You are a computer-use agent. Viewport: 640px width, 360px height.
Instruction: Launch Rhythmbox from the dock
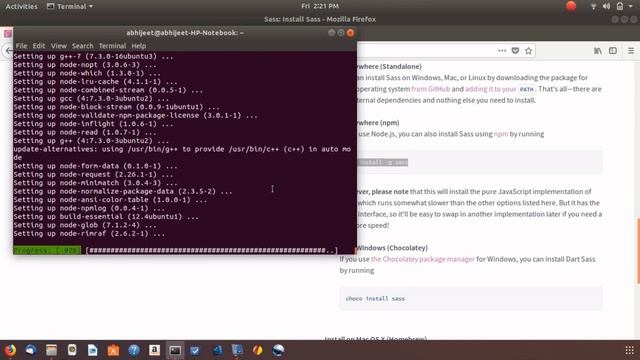72,350
